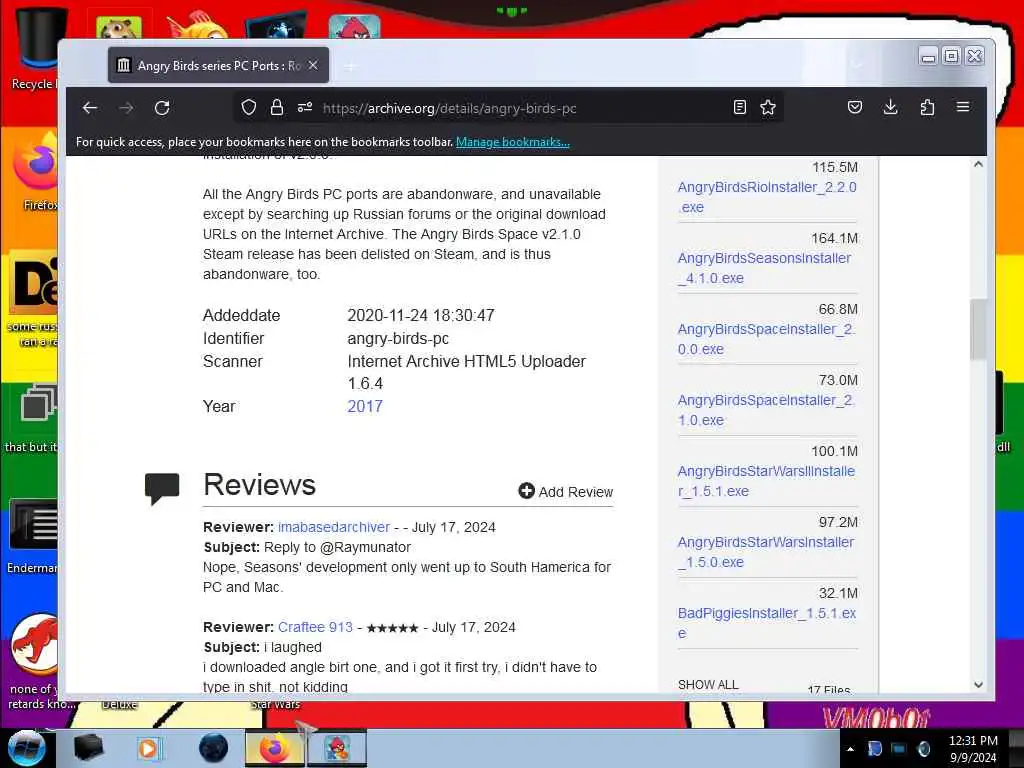Click the network tray icon
This screenshot has height=768, width=1024.
899,749
